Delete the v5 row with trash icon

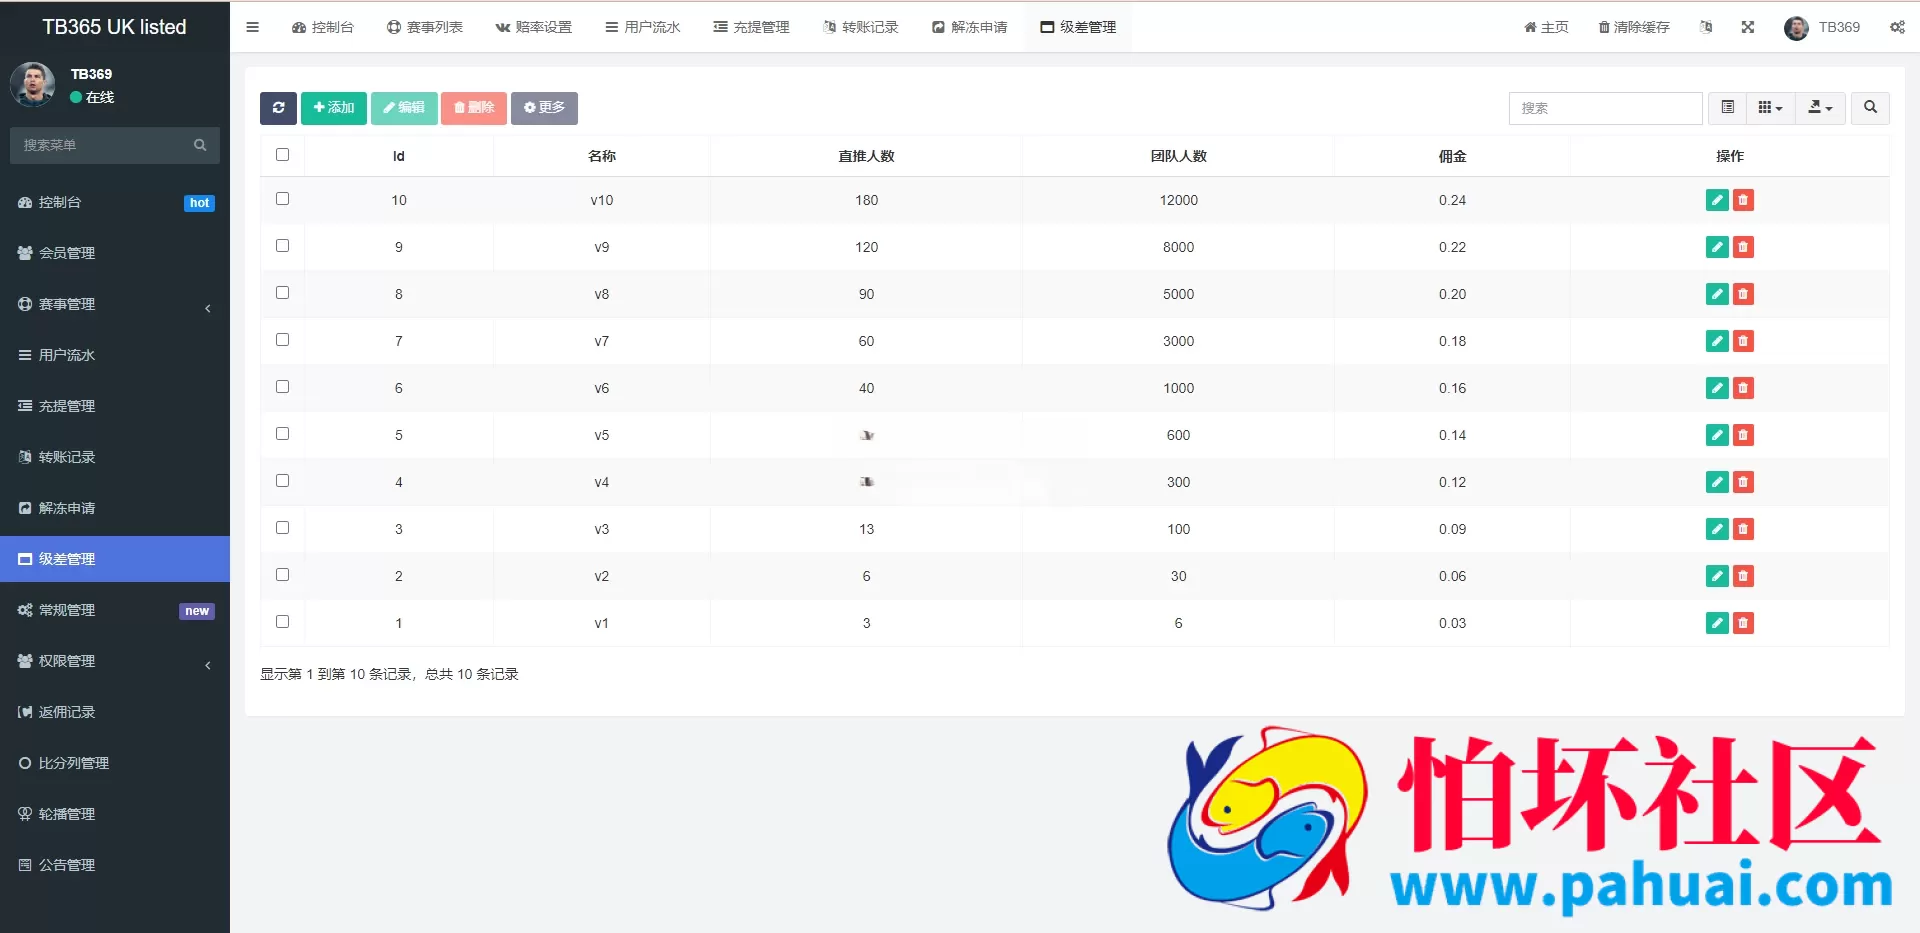point(1743,435)
